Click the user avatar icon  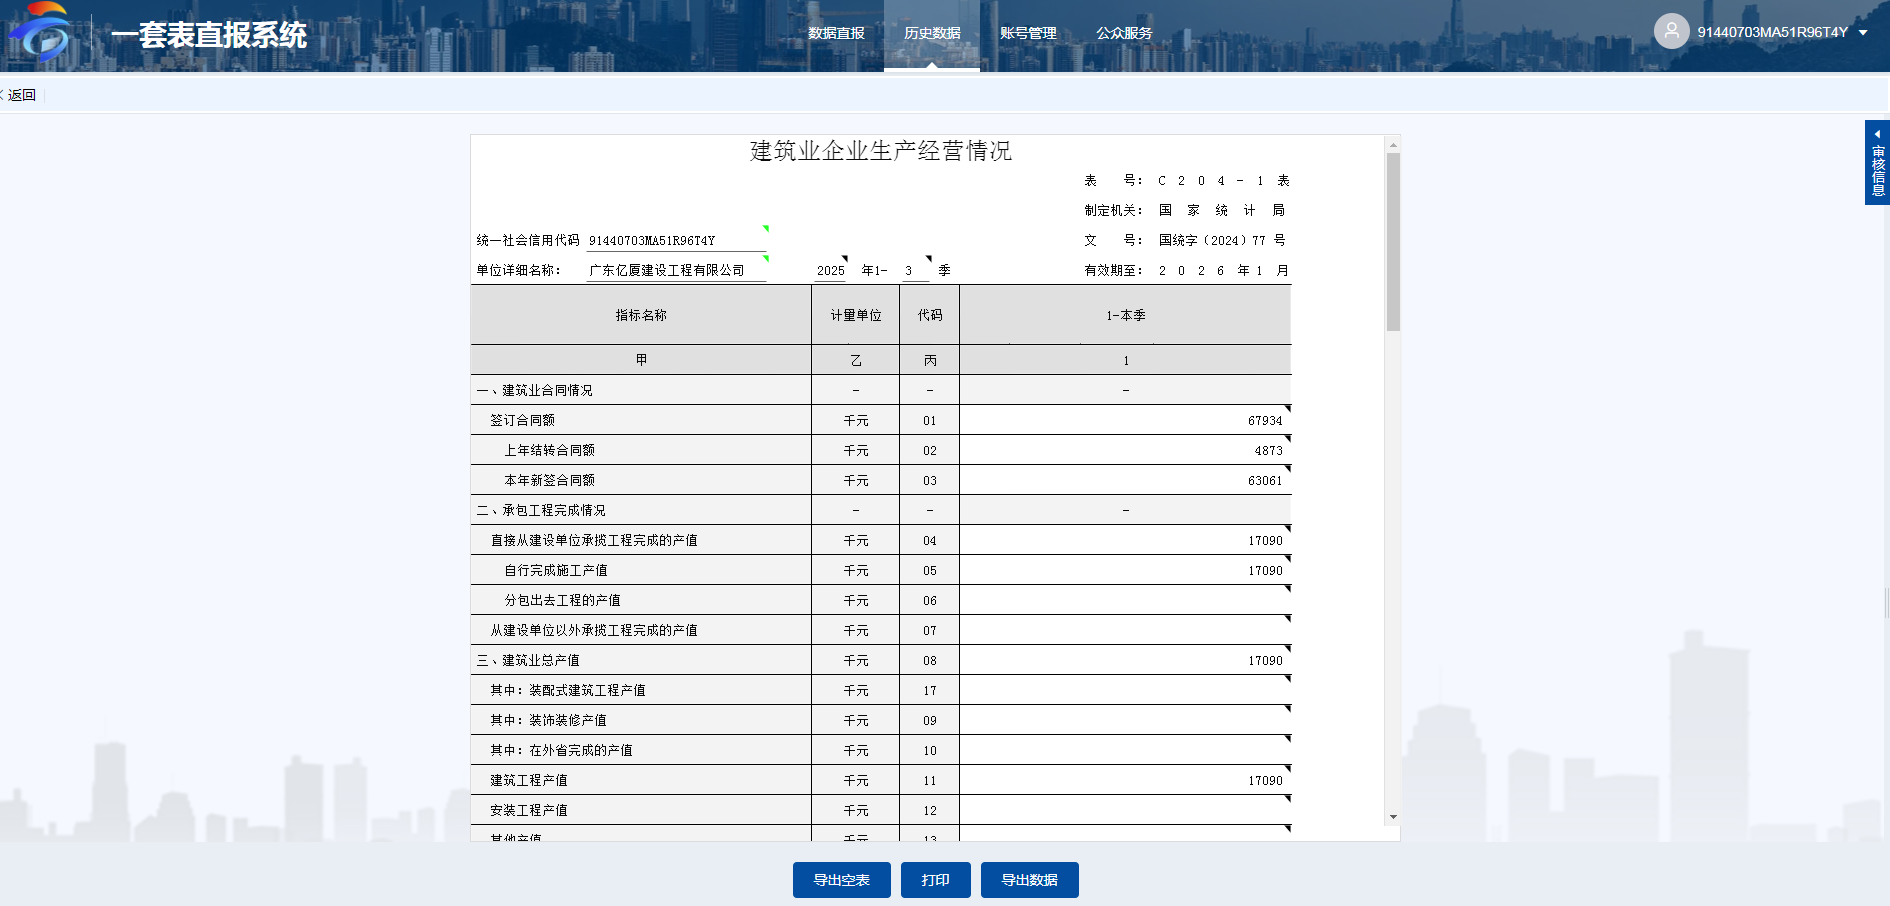click(1671, 31)
